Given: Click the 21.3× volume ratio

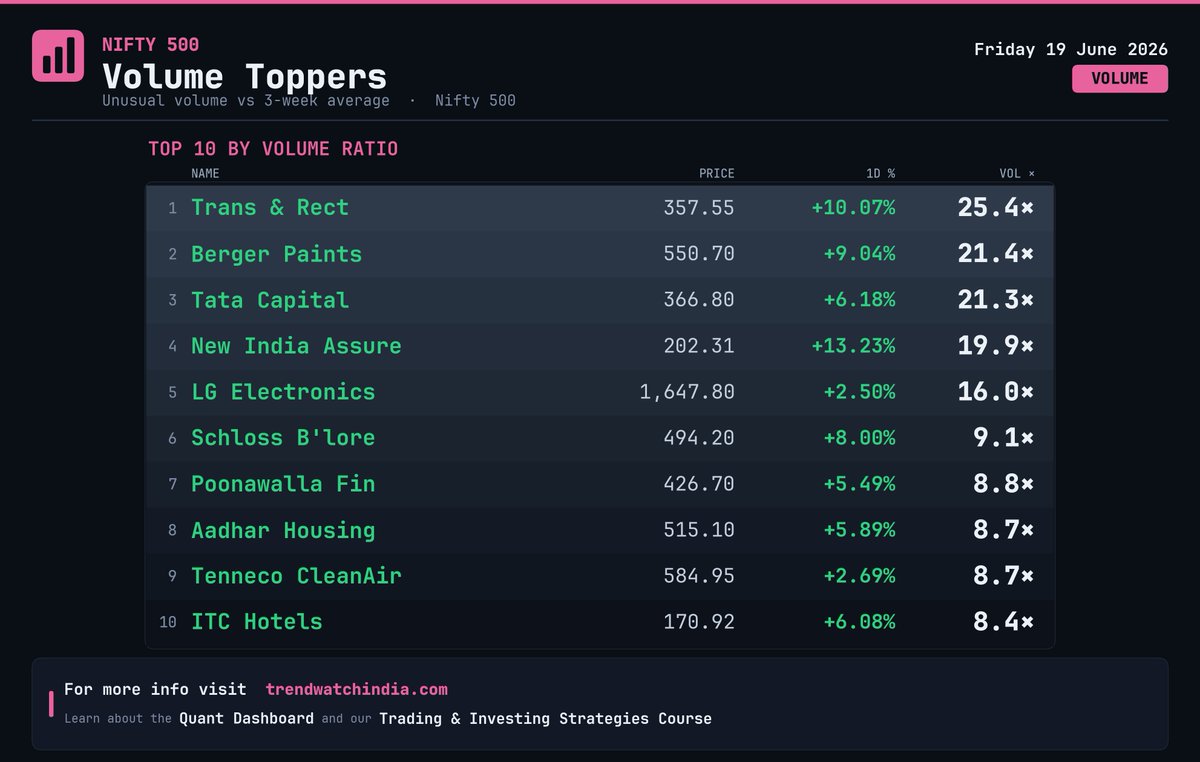Looking at the screenshot, I should point(995,300).
